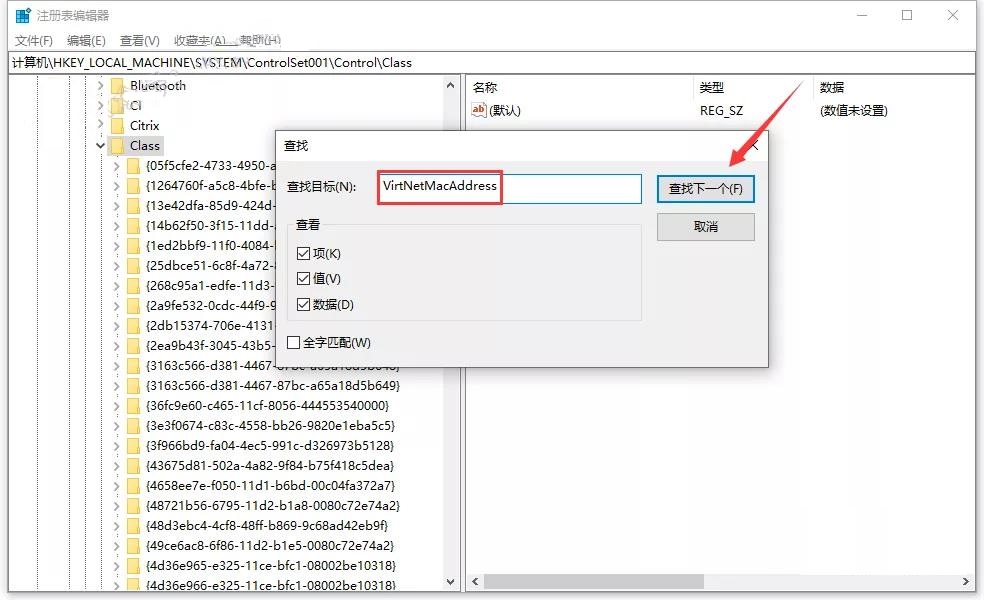Click the 数据 column header
The height and width of the screenshot is (600, 984).
(x=832, y=87)
